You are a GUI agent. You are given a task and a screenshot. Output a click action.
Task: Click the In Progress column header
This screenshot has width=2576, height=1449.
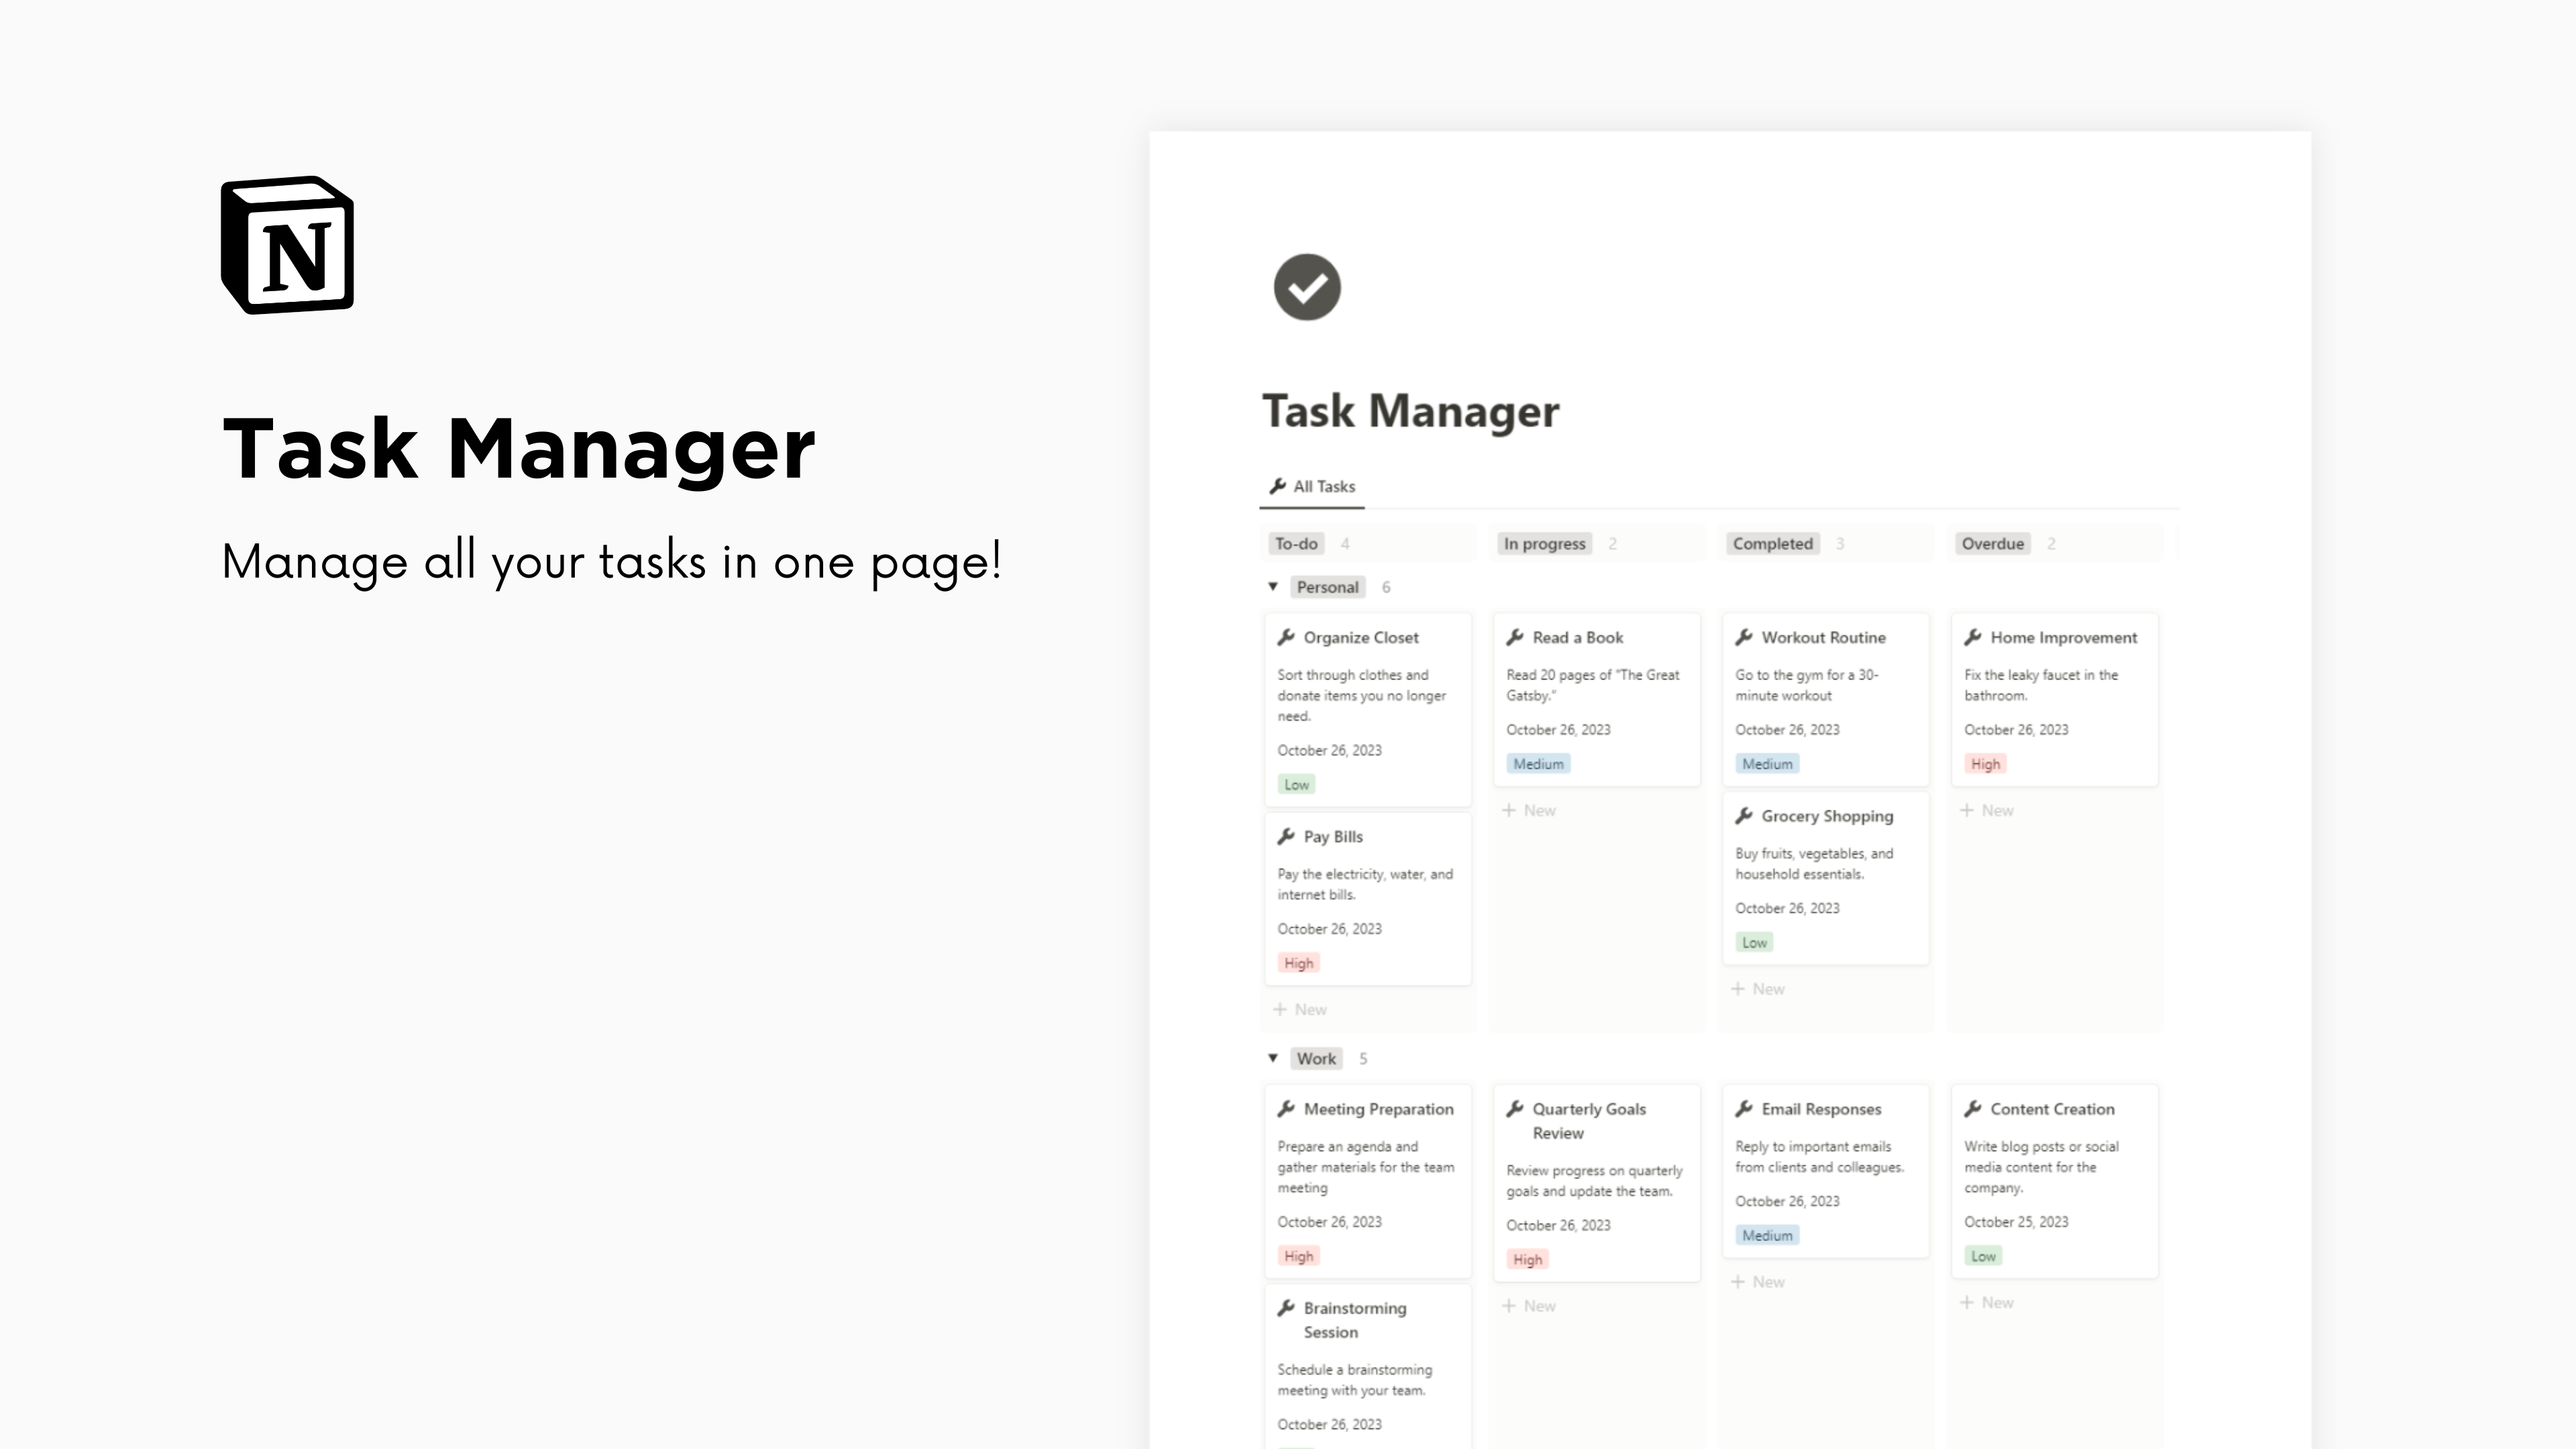[x=1544, y=543]
